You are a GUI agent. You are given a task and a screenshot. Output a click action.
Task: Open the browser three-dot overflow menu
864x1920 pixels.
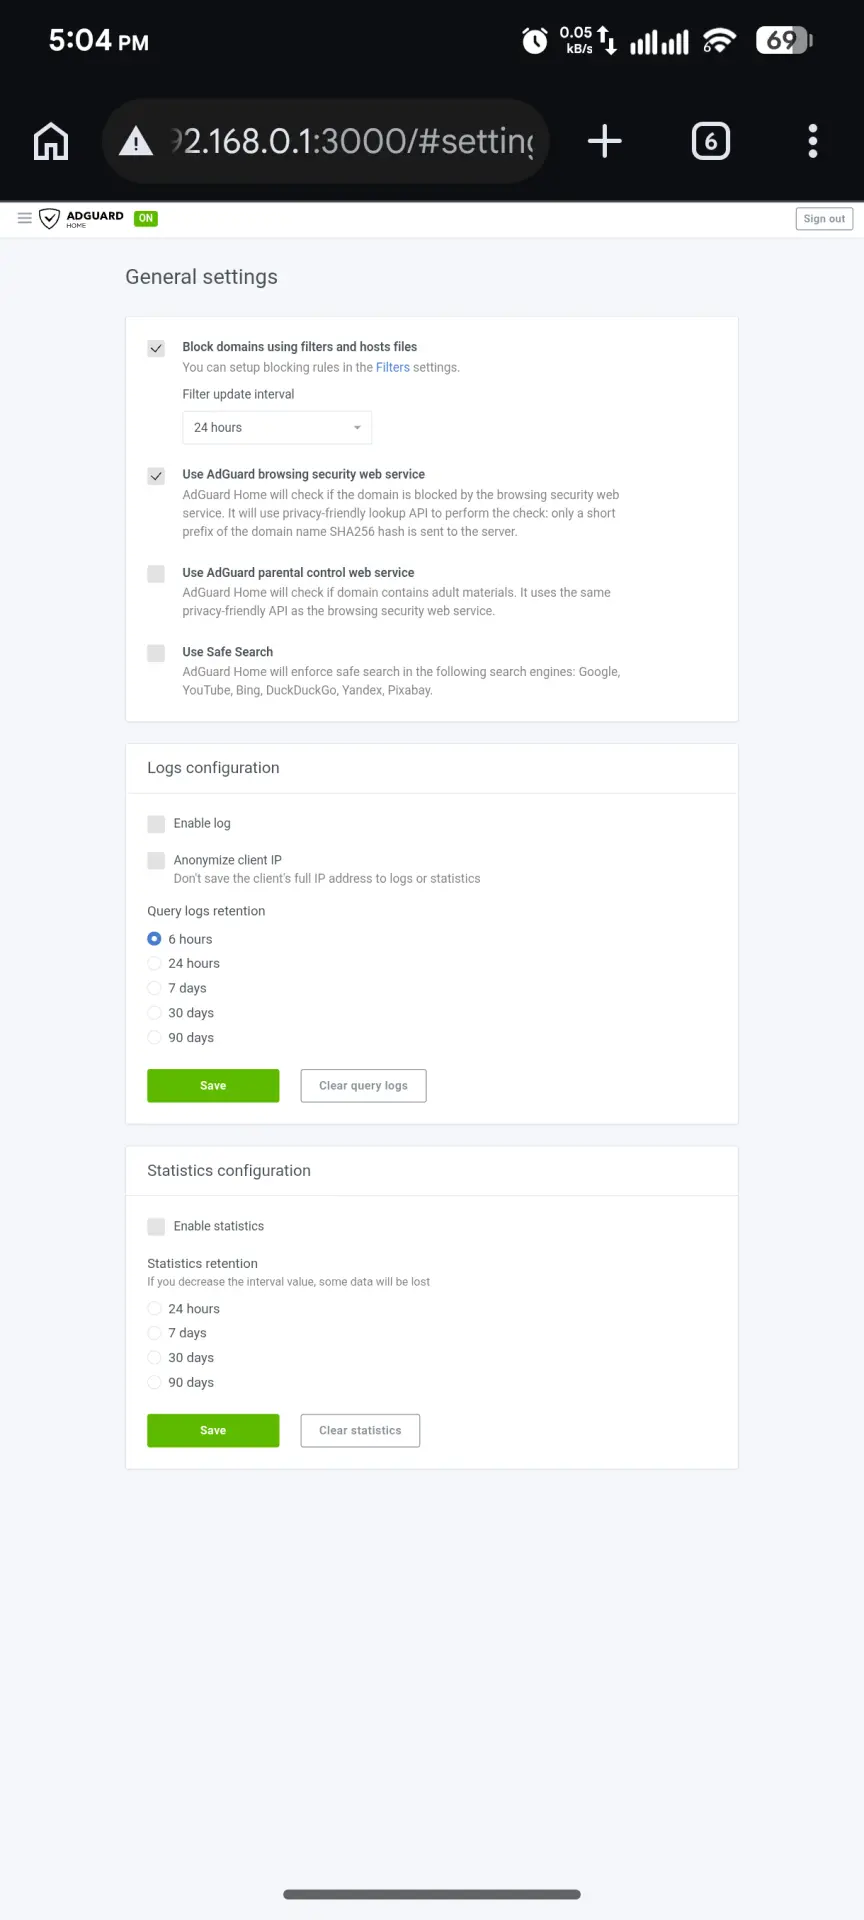click(813, 141)
